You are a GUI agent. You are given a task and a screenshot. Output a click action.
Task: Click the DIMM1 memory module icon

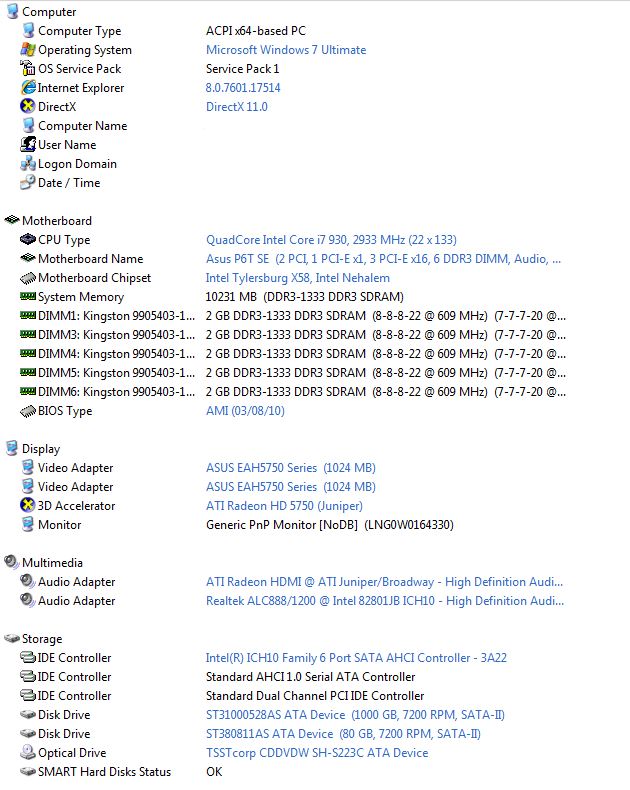pos(28,315)
